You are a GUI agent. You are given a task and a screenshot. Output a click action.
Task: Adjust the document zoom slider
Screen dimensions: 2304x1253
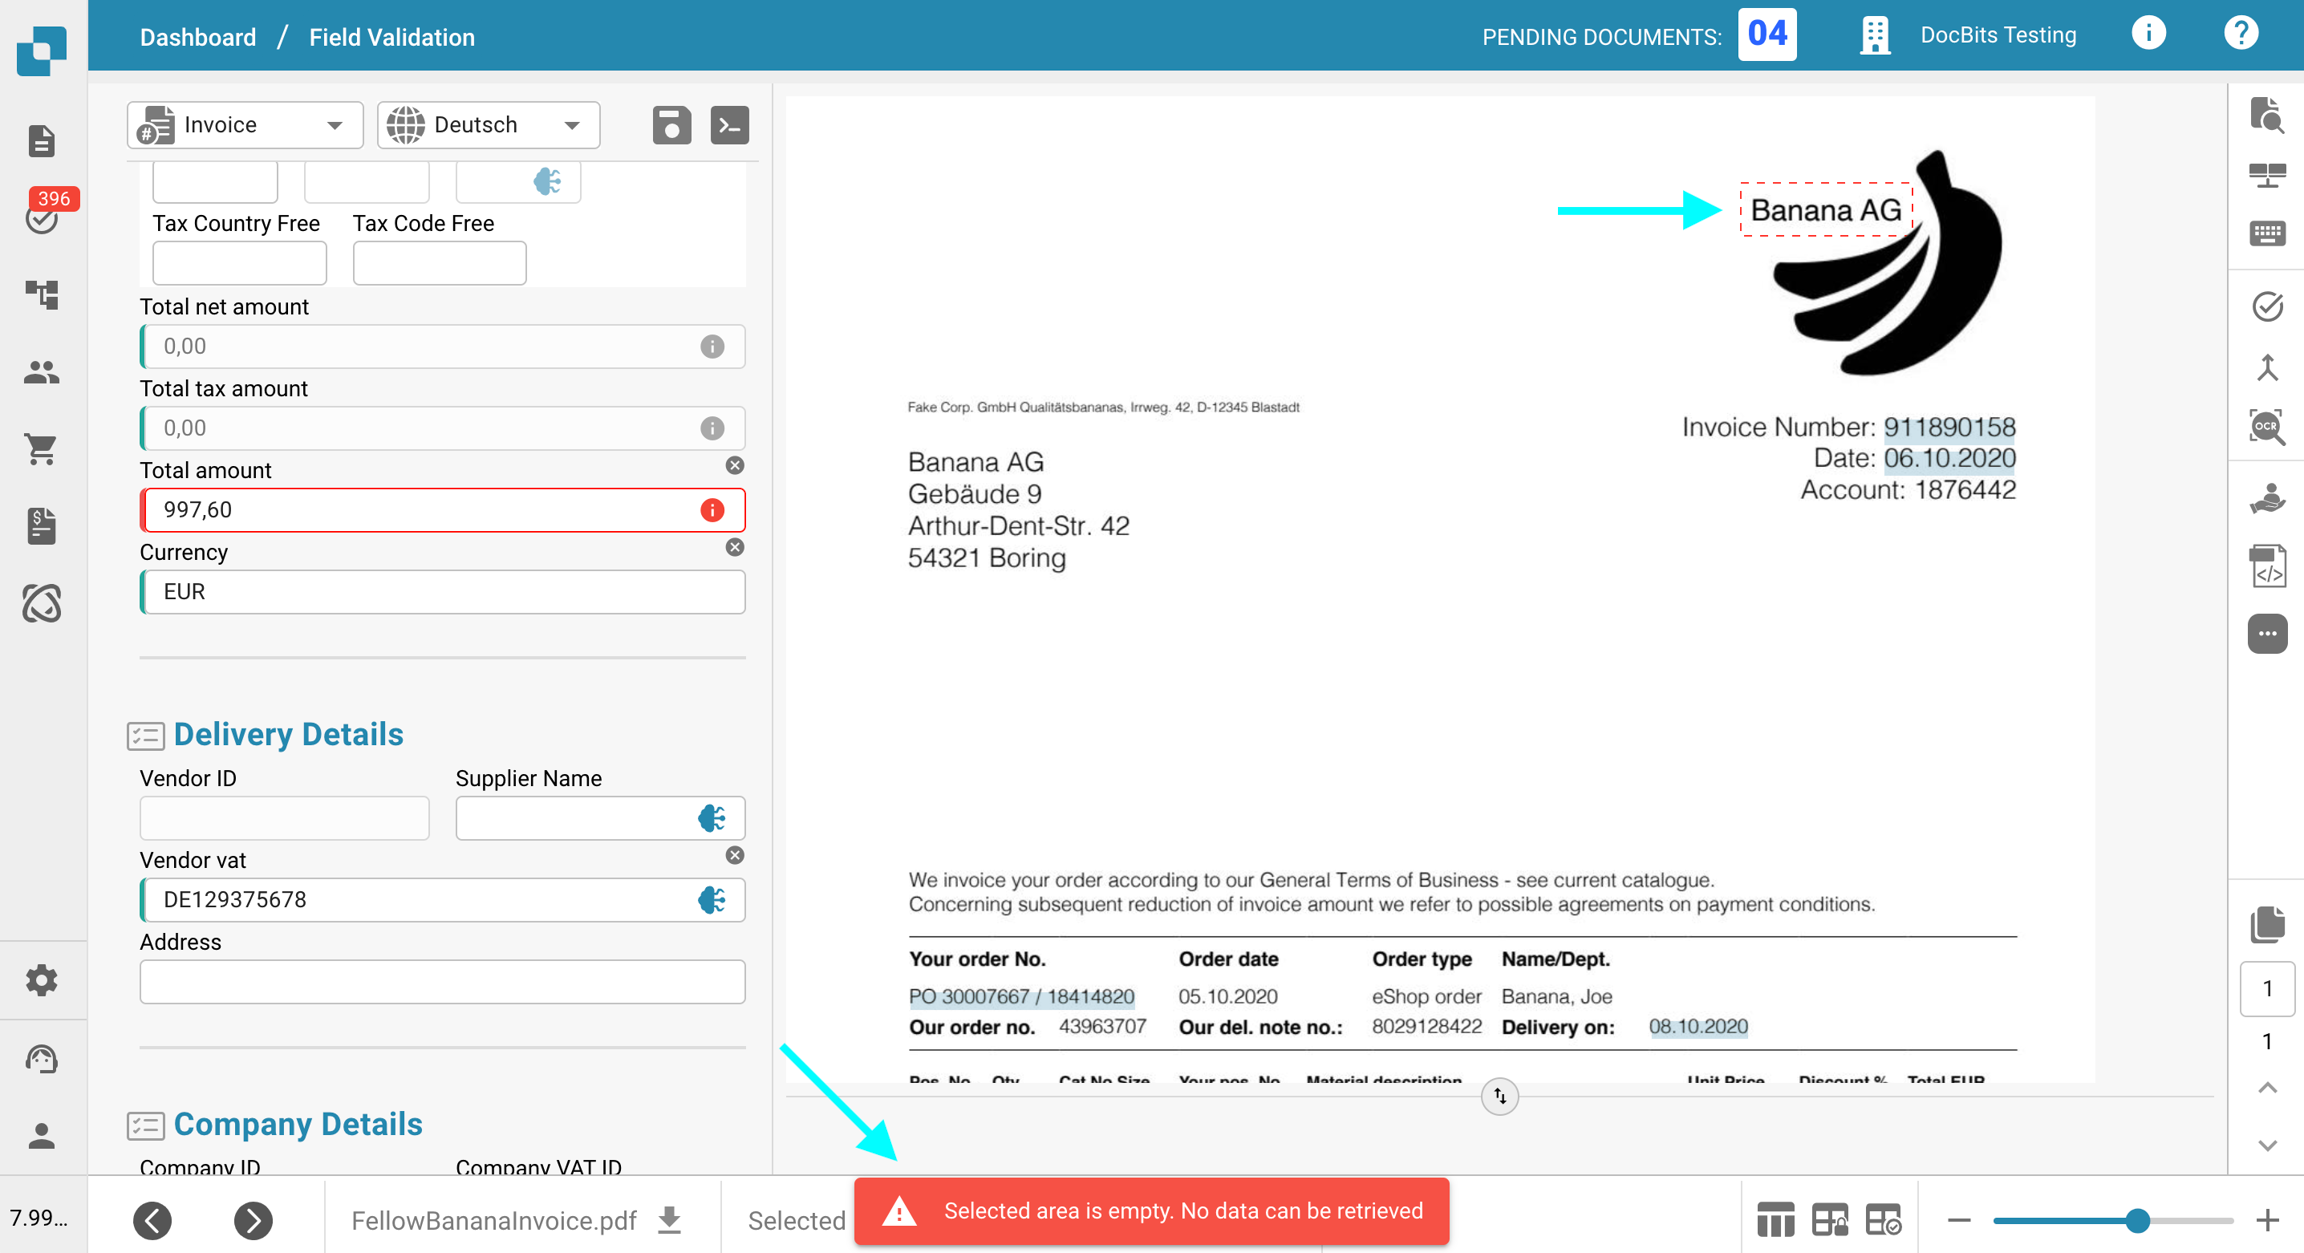2137,1220
